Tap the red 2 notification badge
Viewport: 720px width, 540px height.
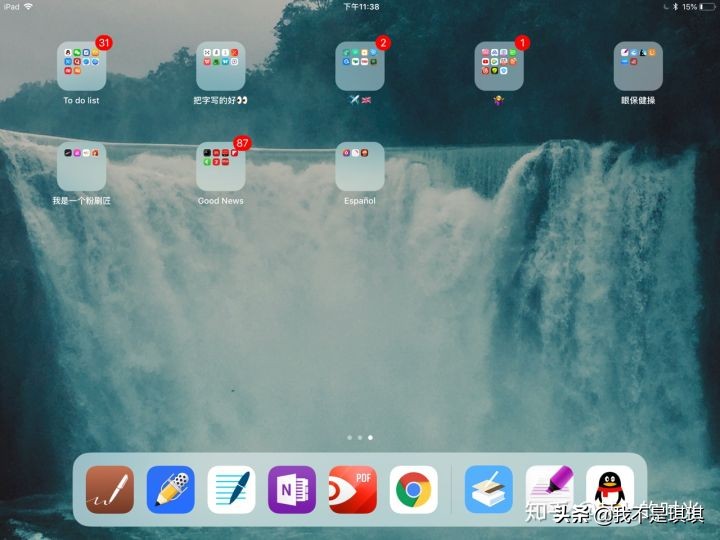[x=383, y=43]
